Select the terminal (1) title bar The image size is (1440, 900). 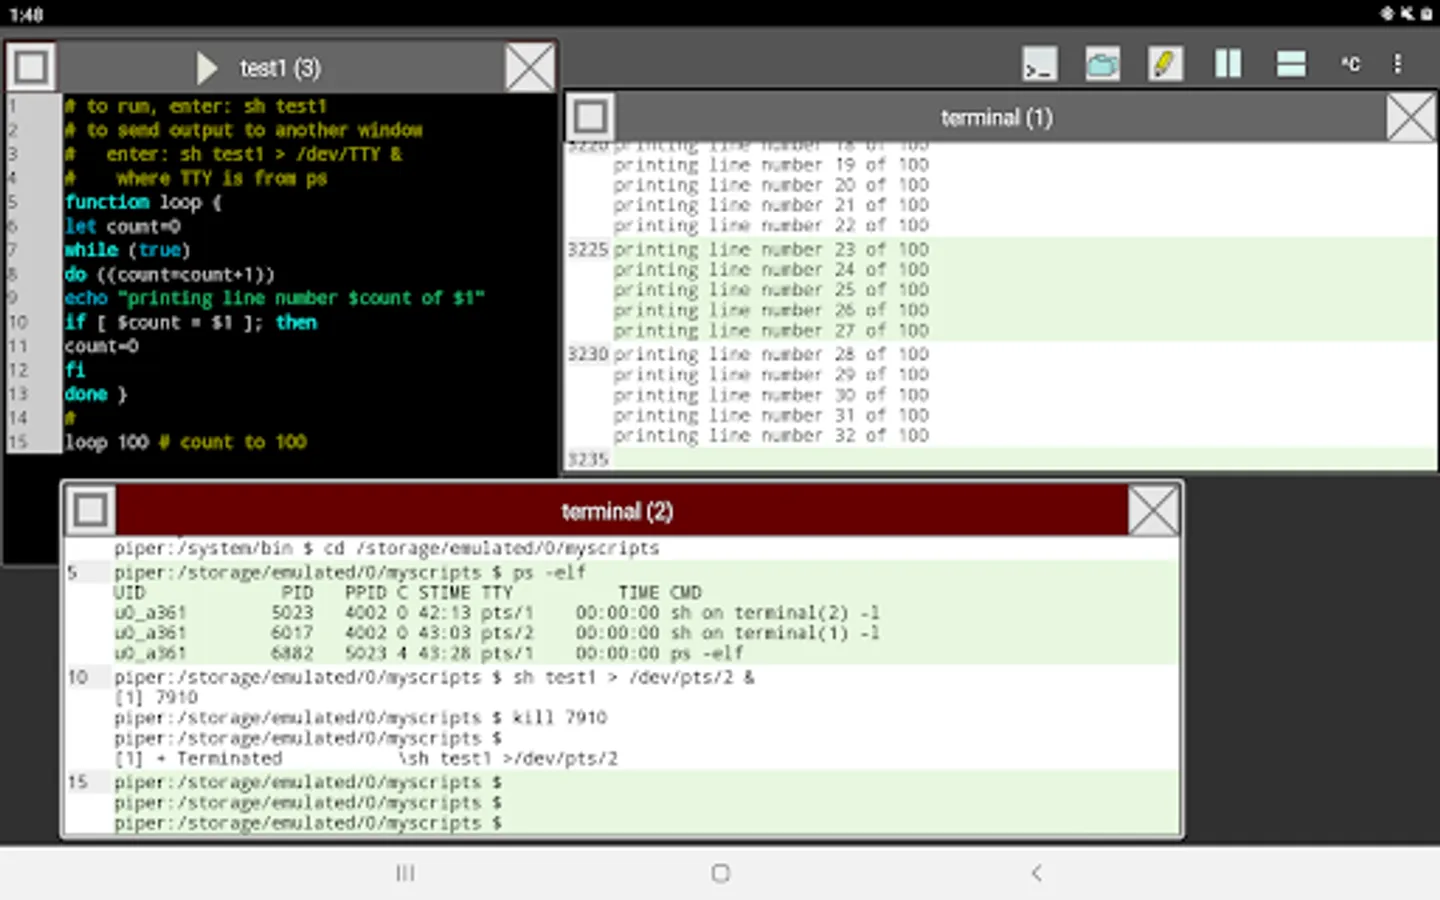[x=996, y=118]
